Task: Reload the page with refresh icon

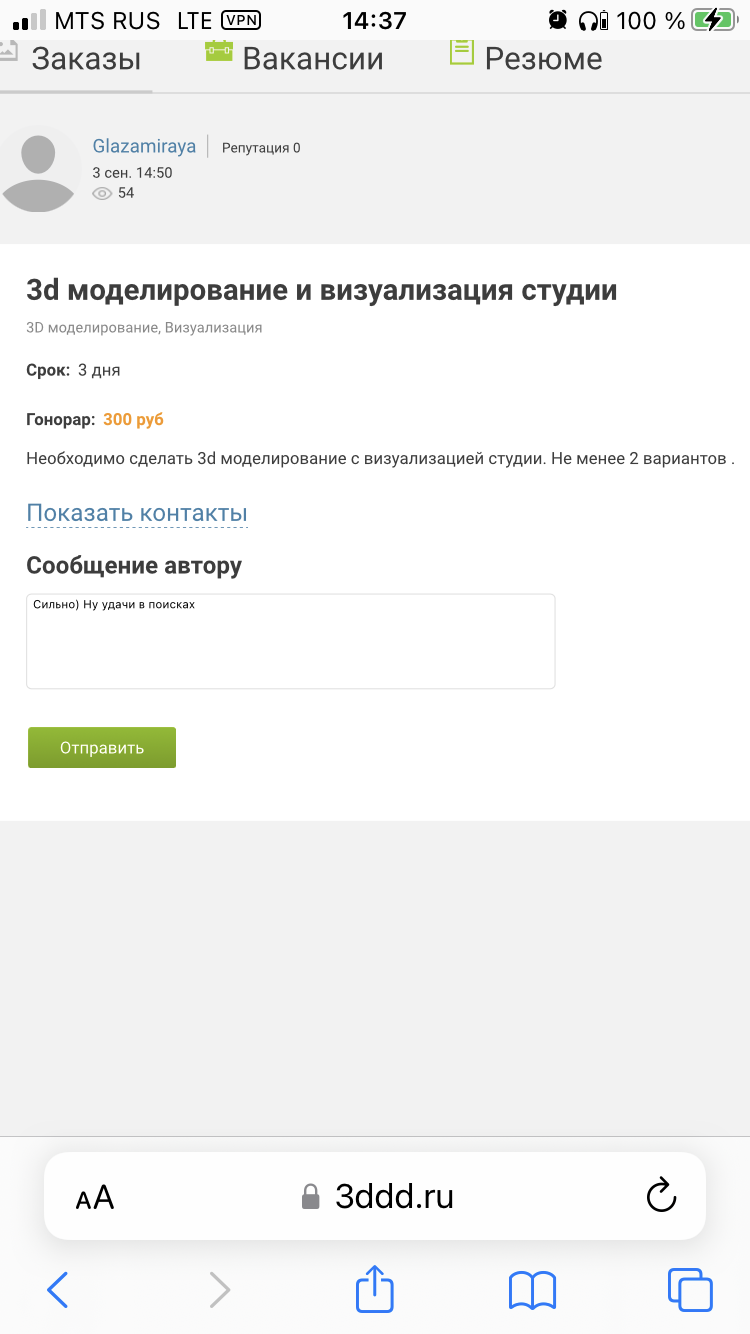Action: pyautogui.click(x=661, y=1196)
